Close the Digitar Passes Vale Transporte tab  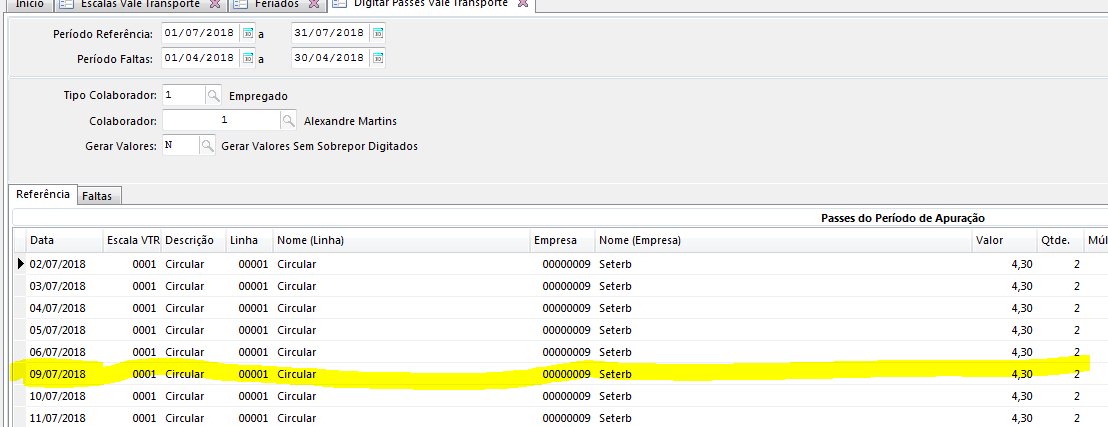tap(521, 4)
